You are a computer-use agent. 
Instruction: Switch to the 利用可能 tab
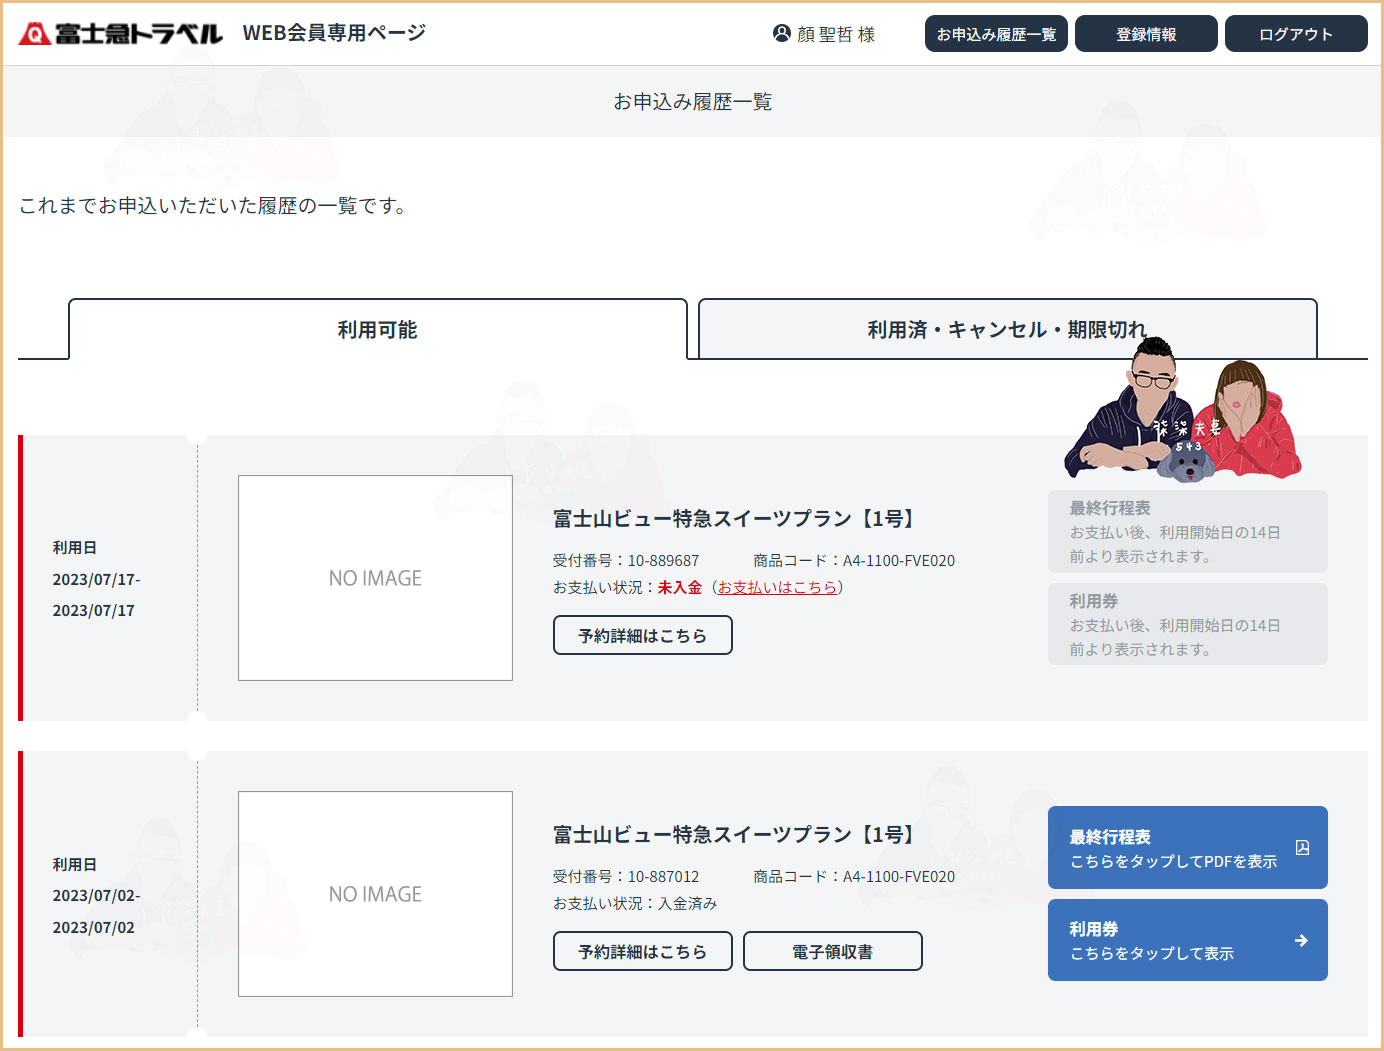377,330
